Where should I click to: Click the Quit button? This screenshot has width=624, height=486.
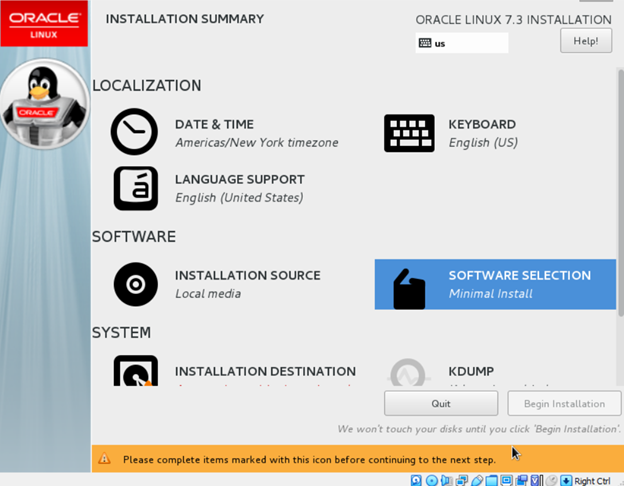441,403
